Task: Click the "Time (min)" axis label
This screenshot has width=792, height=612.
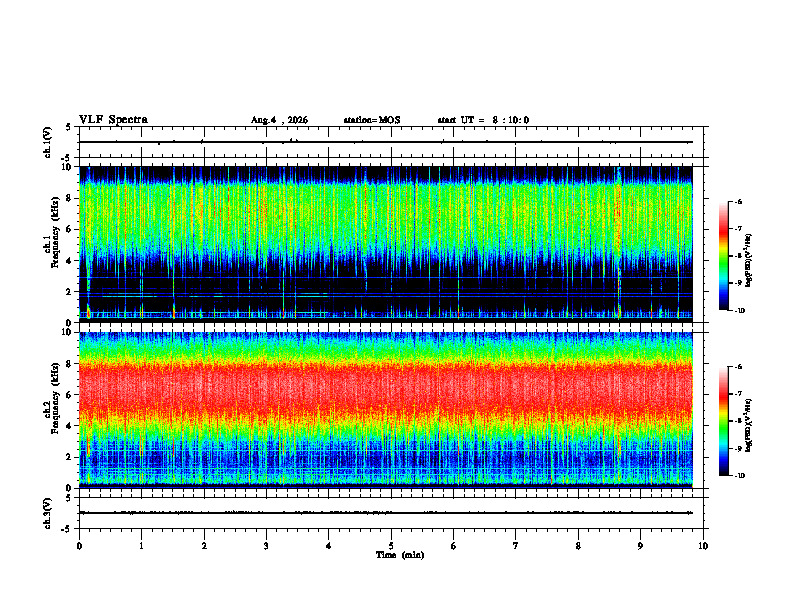Action: 400,555
